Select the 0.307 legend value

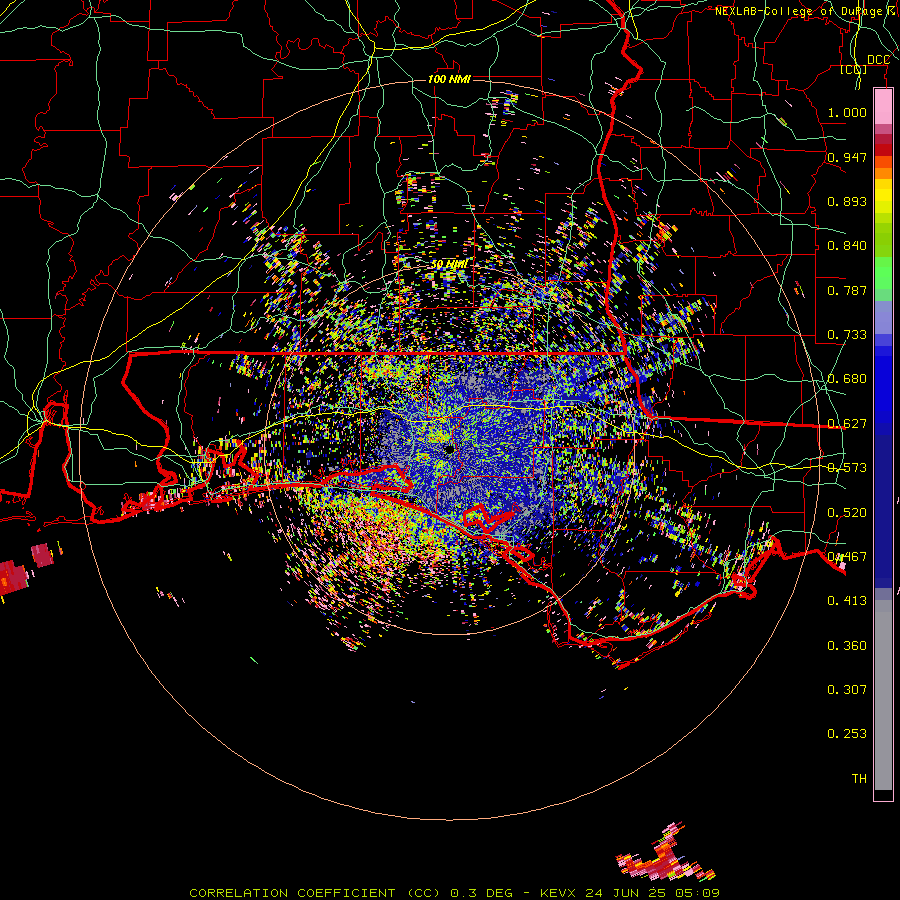tap(847, 690)
